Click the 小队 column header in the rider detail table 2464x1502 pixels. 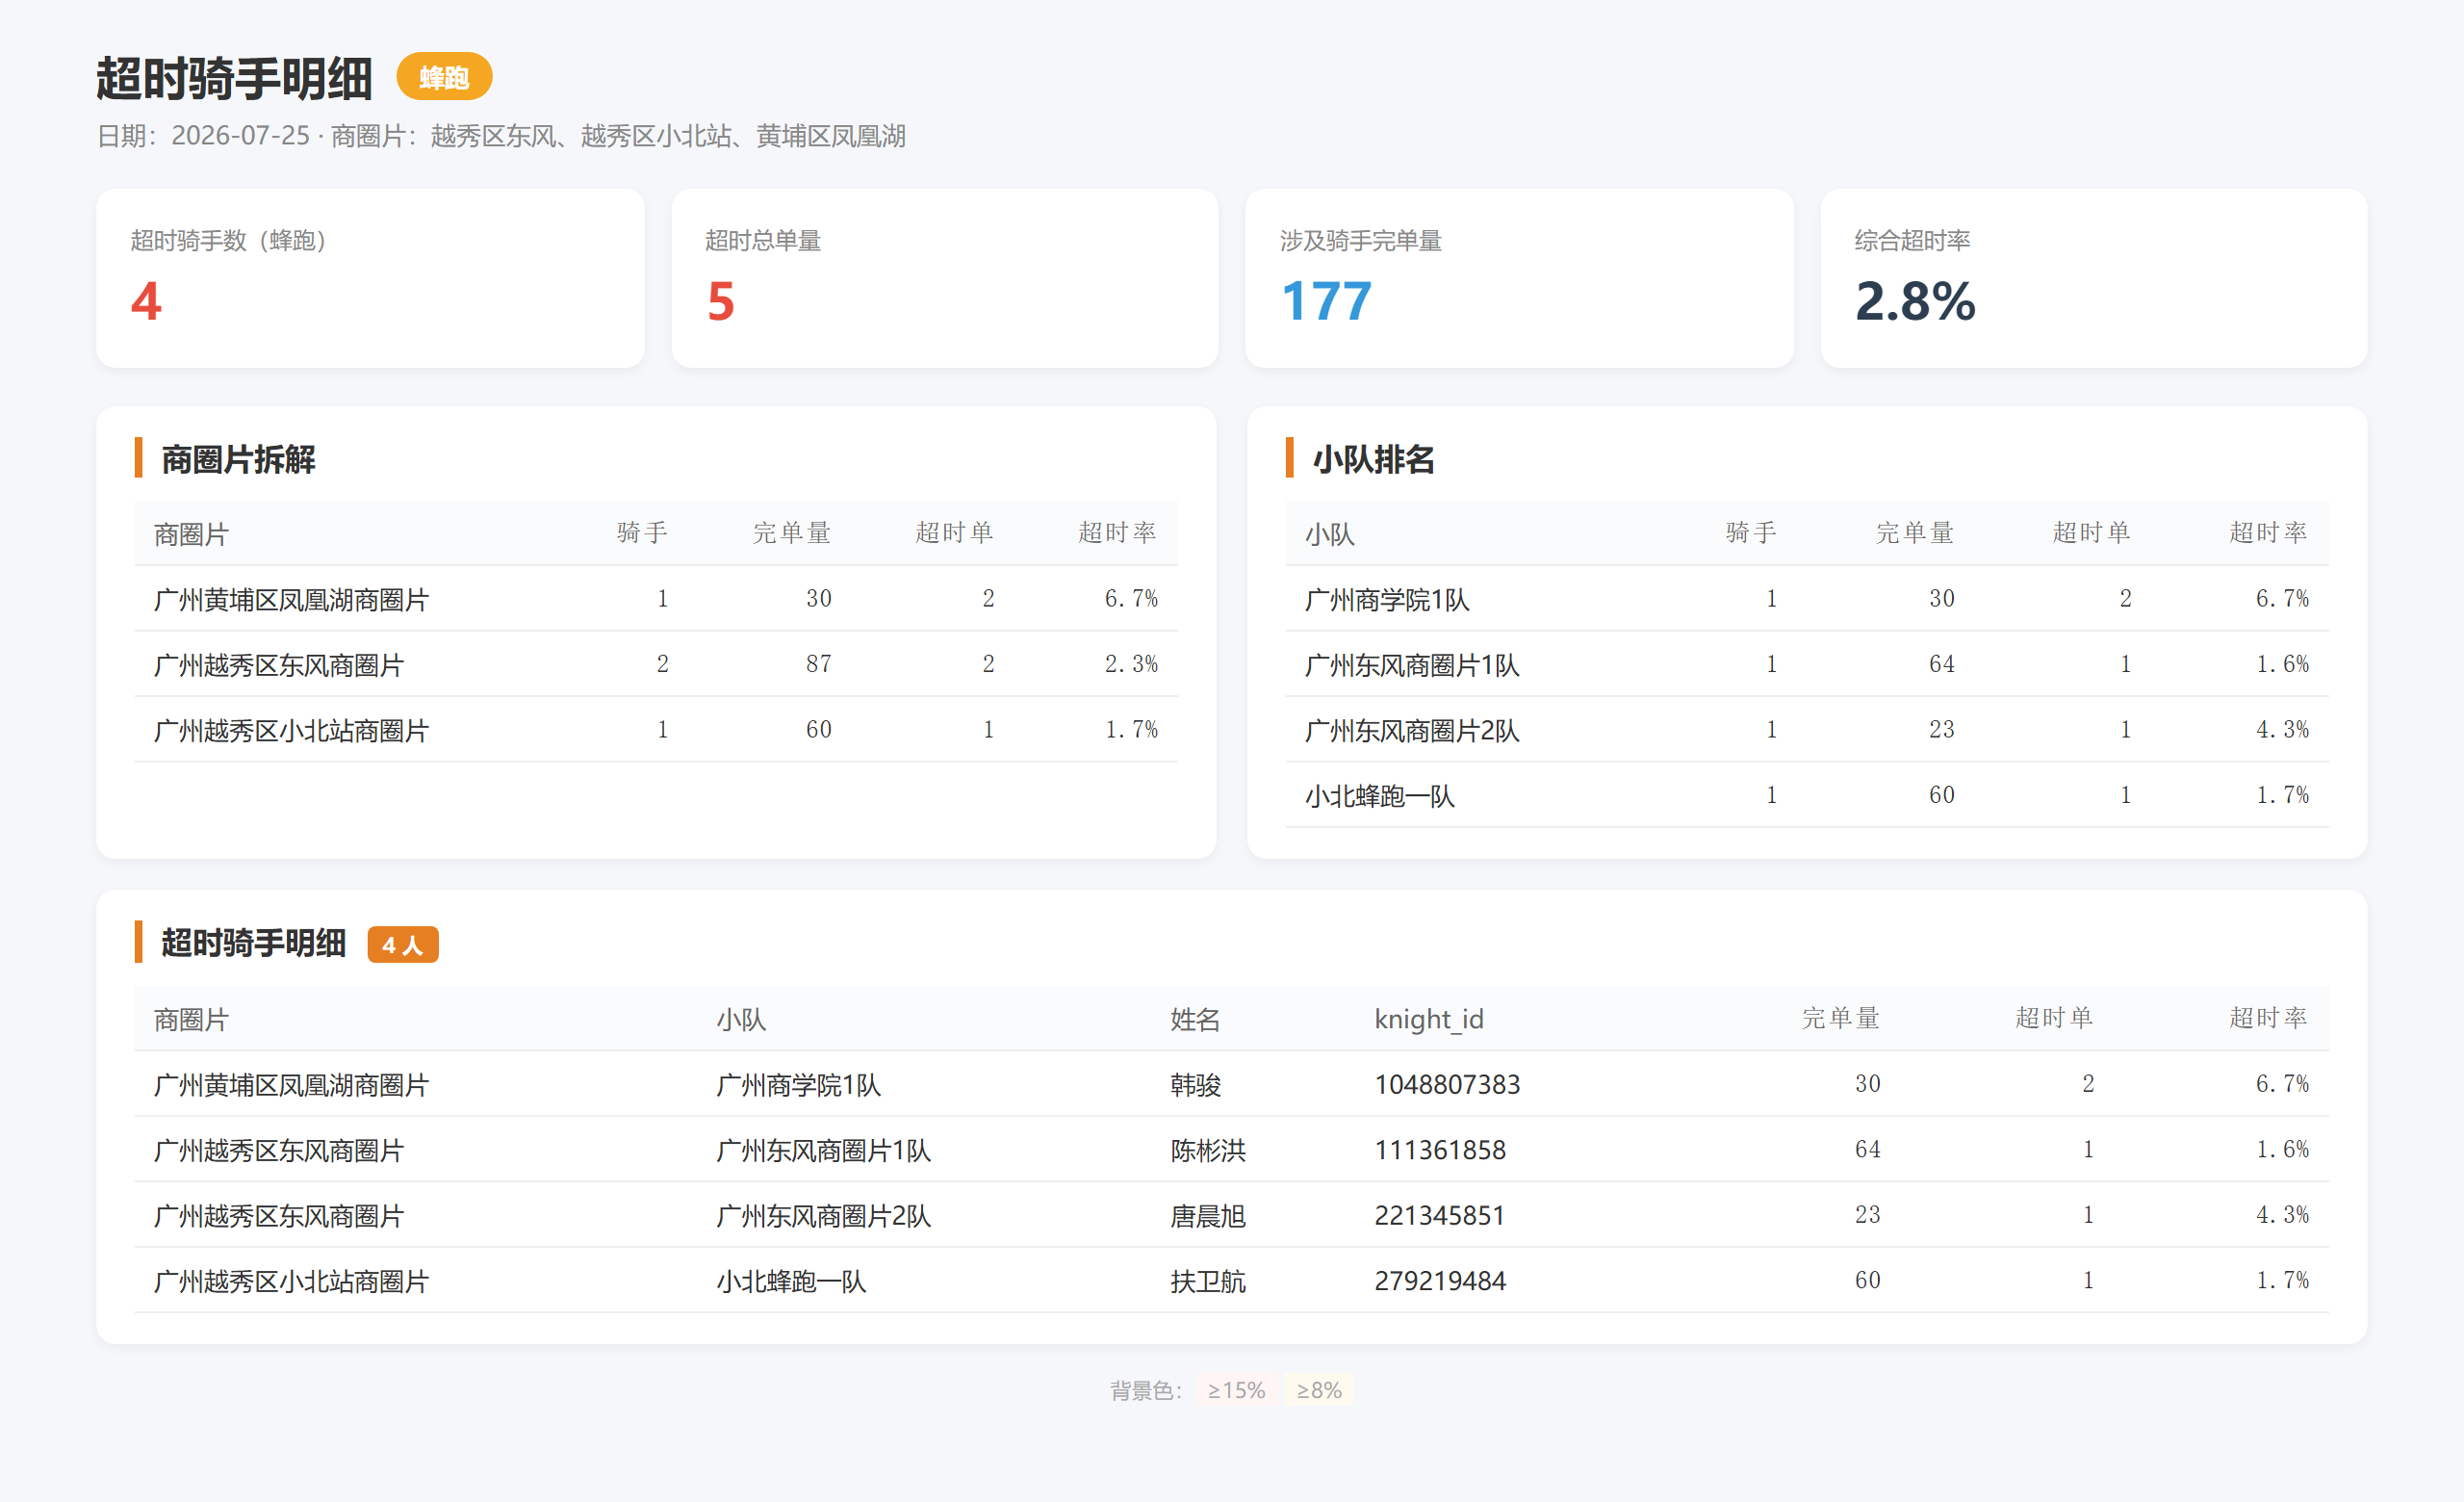point(741,1019)
